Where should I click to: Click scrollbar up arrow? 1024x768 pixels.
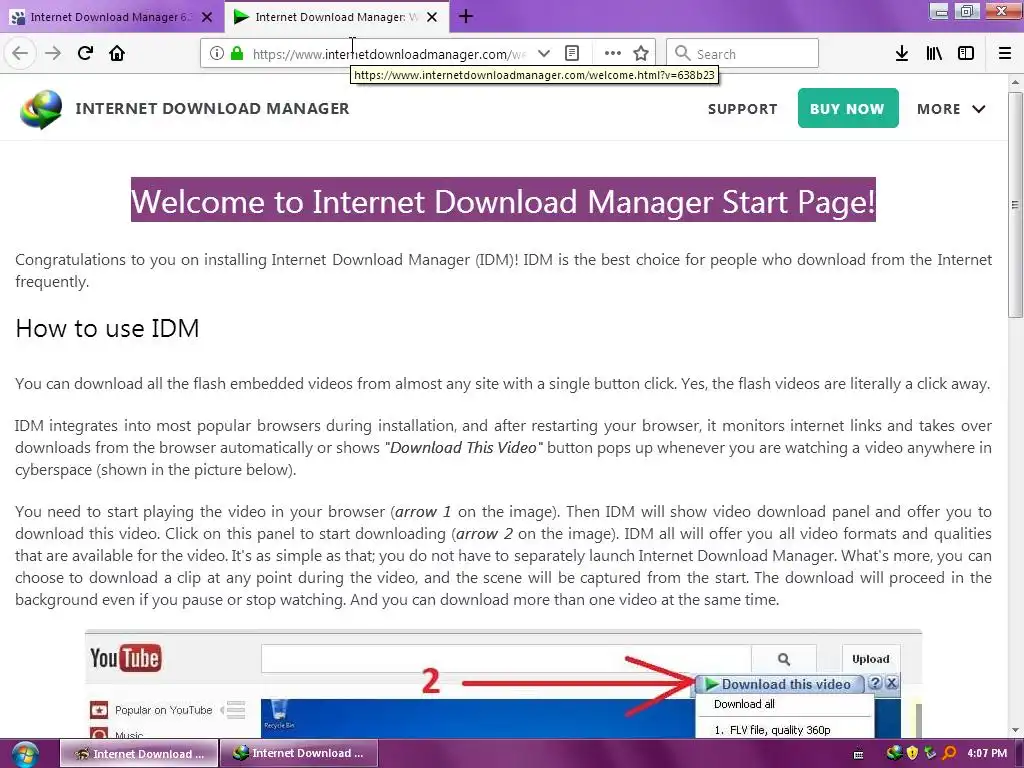pyautogui.click(x=1015, y=82)
